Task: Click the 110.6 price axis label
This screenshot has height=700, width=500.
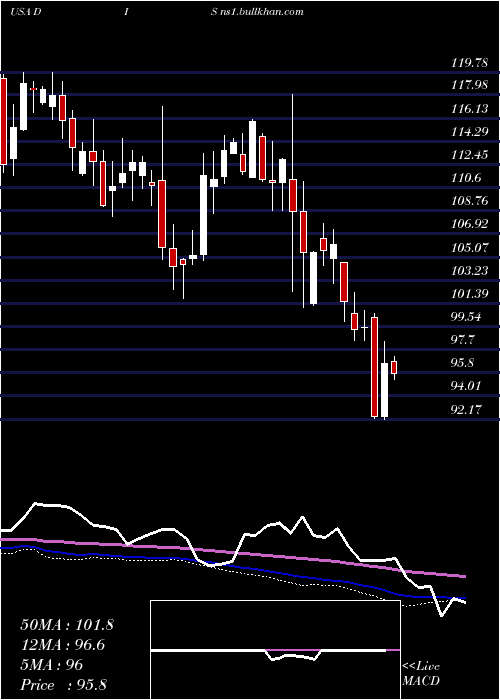Action: (x=467, y=178)
